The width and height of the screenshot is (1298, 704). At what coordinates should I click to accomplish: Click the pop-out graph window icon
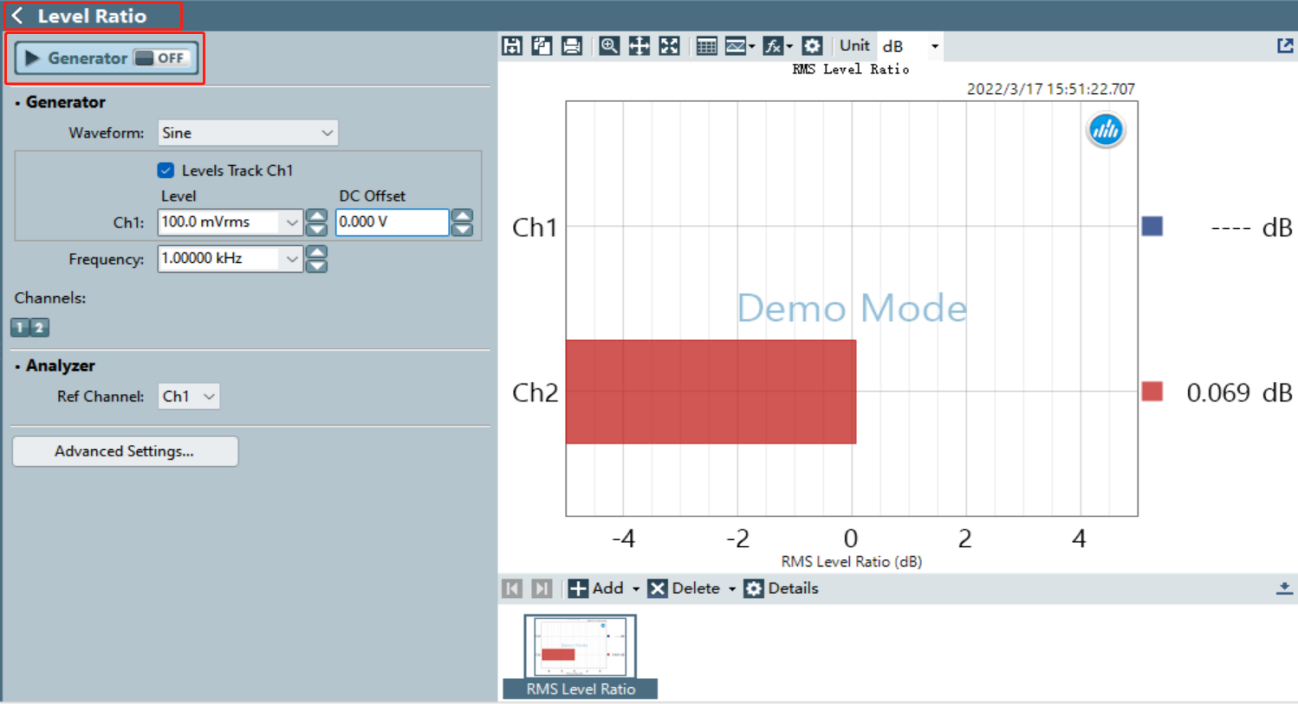1285,46
